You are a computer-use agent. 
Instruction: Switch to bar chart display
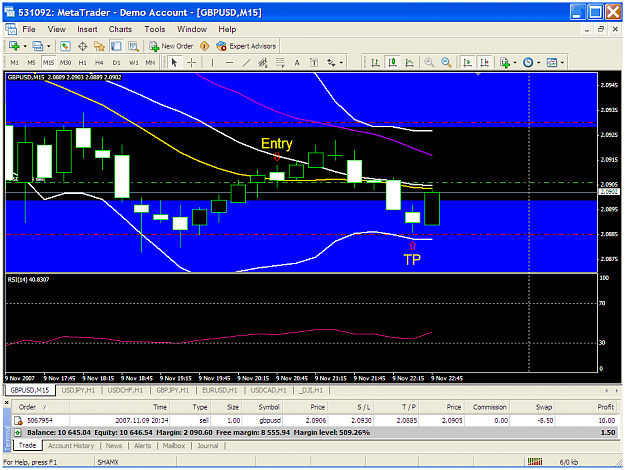(x=375, y=63)
